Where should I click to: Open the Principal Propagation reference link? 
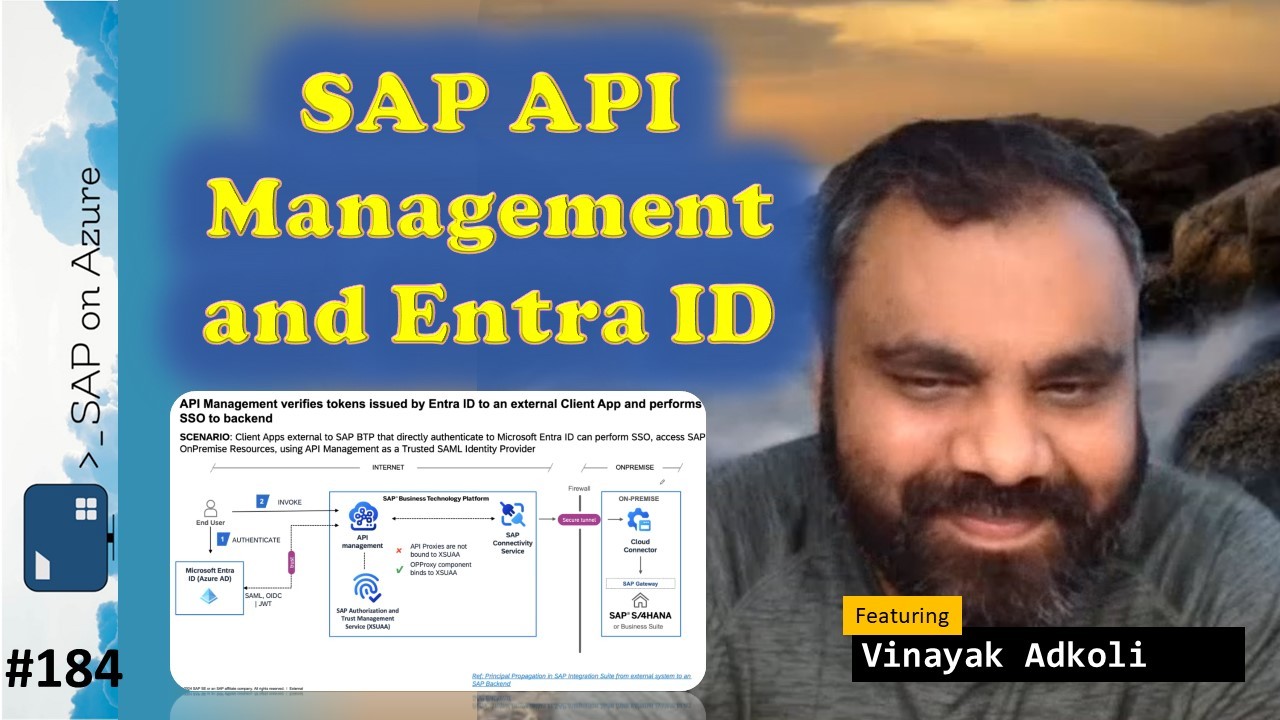coord(581,680)
